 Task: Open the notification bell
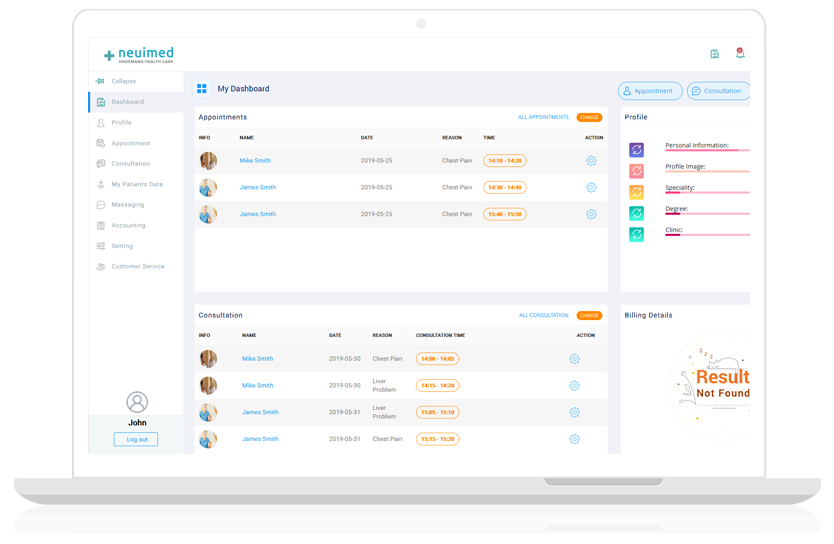[740, 53]
